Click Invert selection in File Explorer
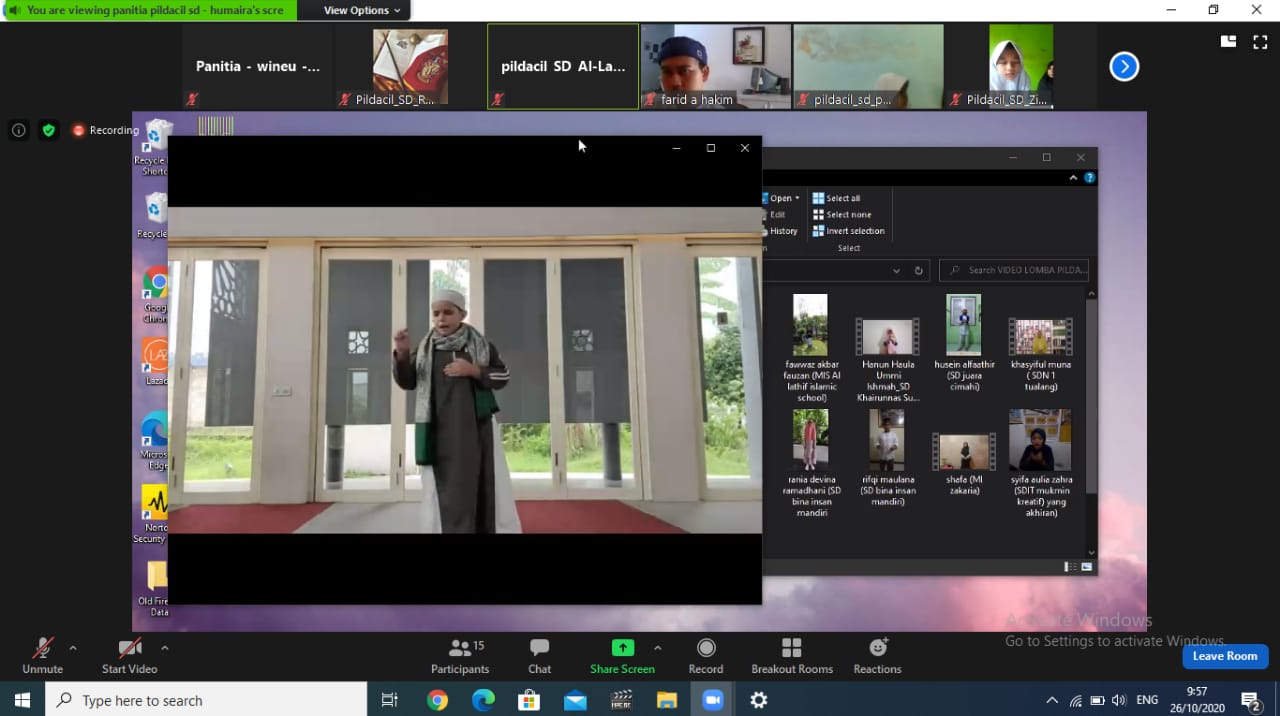Image resolution: width=1280 pixels, height=716 pixels. click(x=849, y=231)
